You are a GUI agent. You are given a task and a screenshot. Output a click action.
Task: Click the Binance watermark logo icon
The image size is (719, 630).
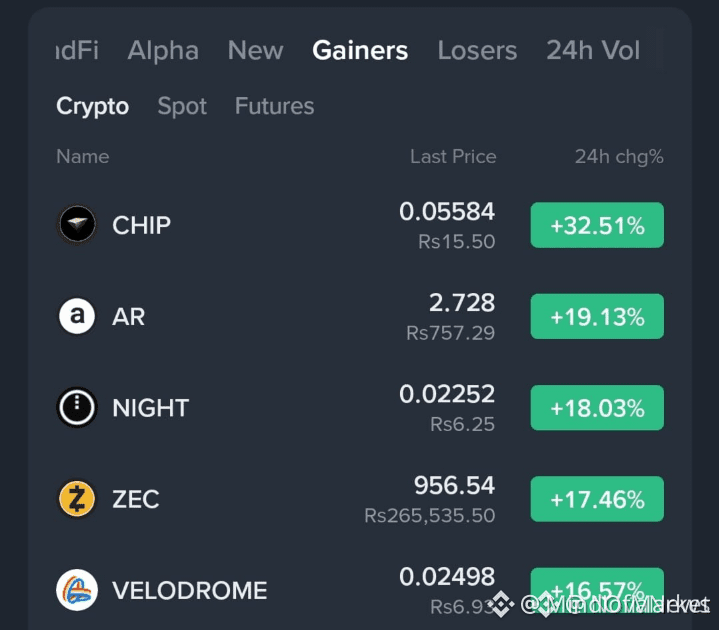501,604
